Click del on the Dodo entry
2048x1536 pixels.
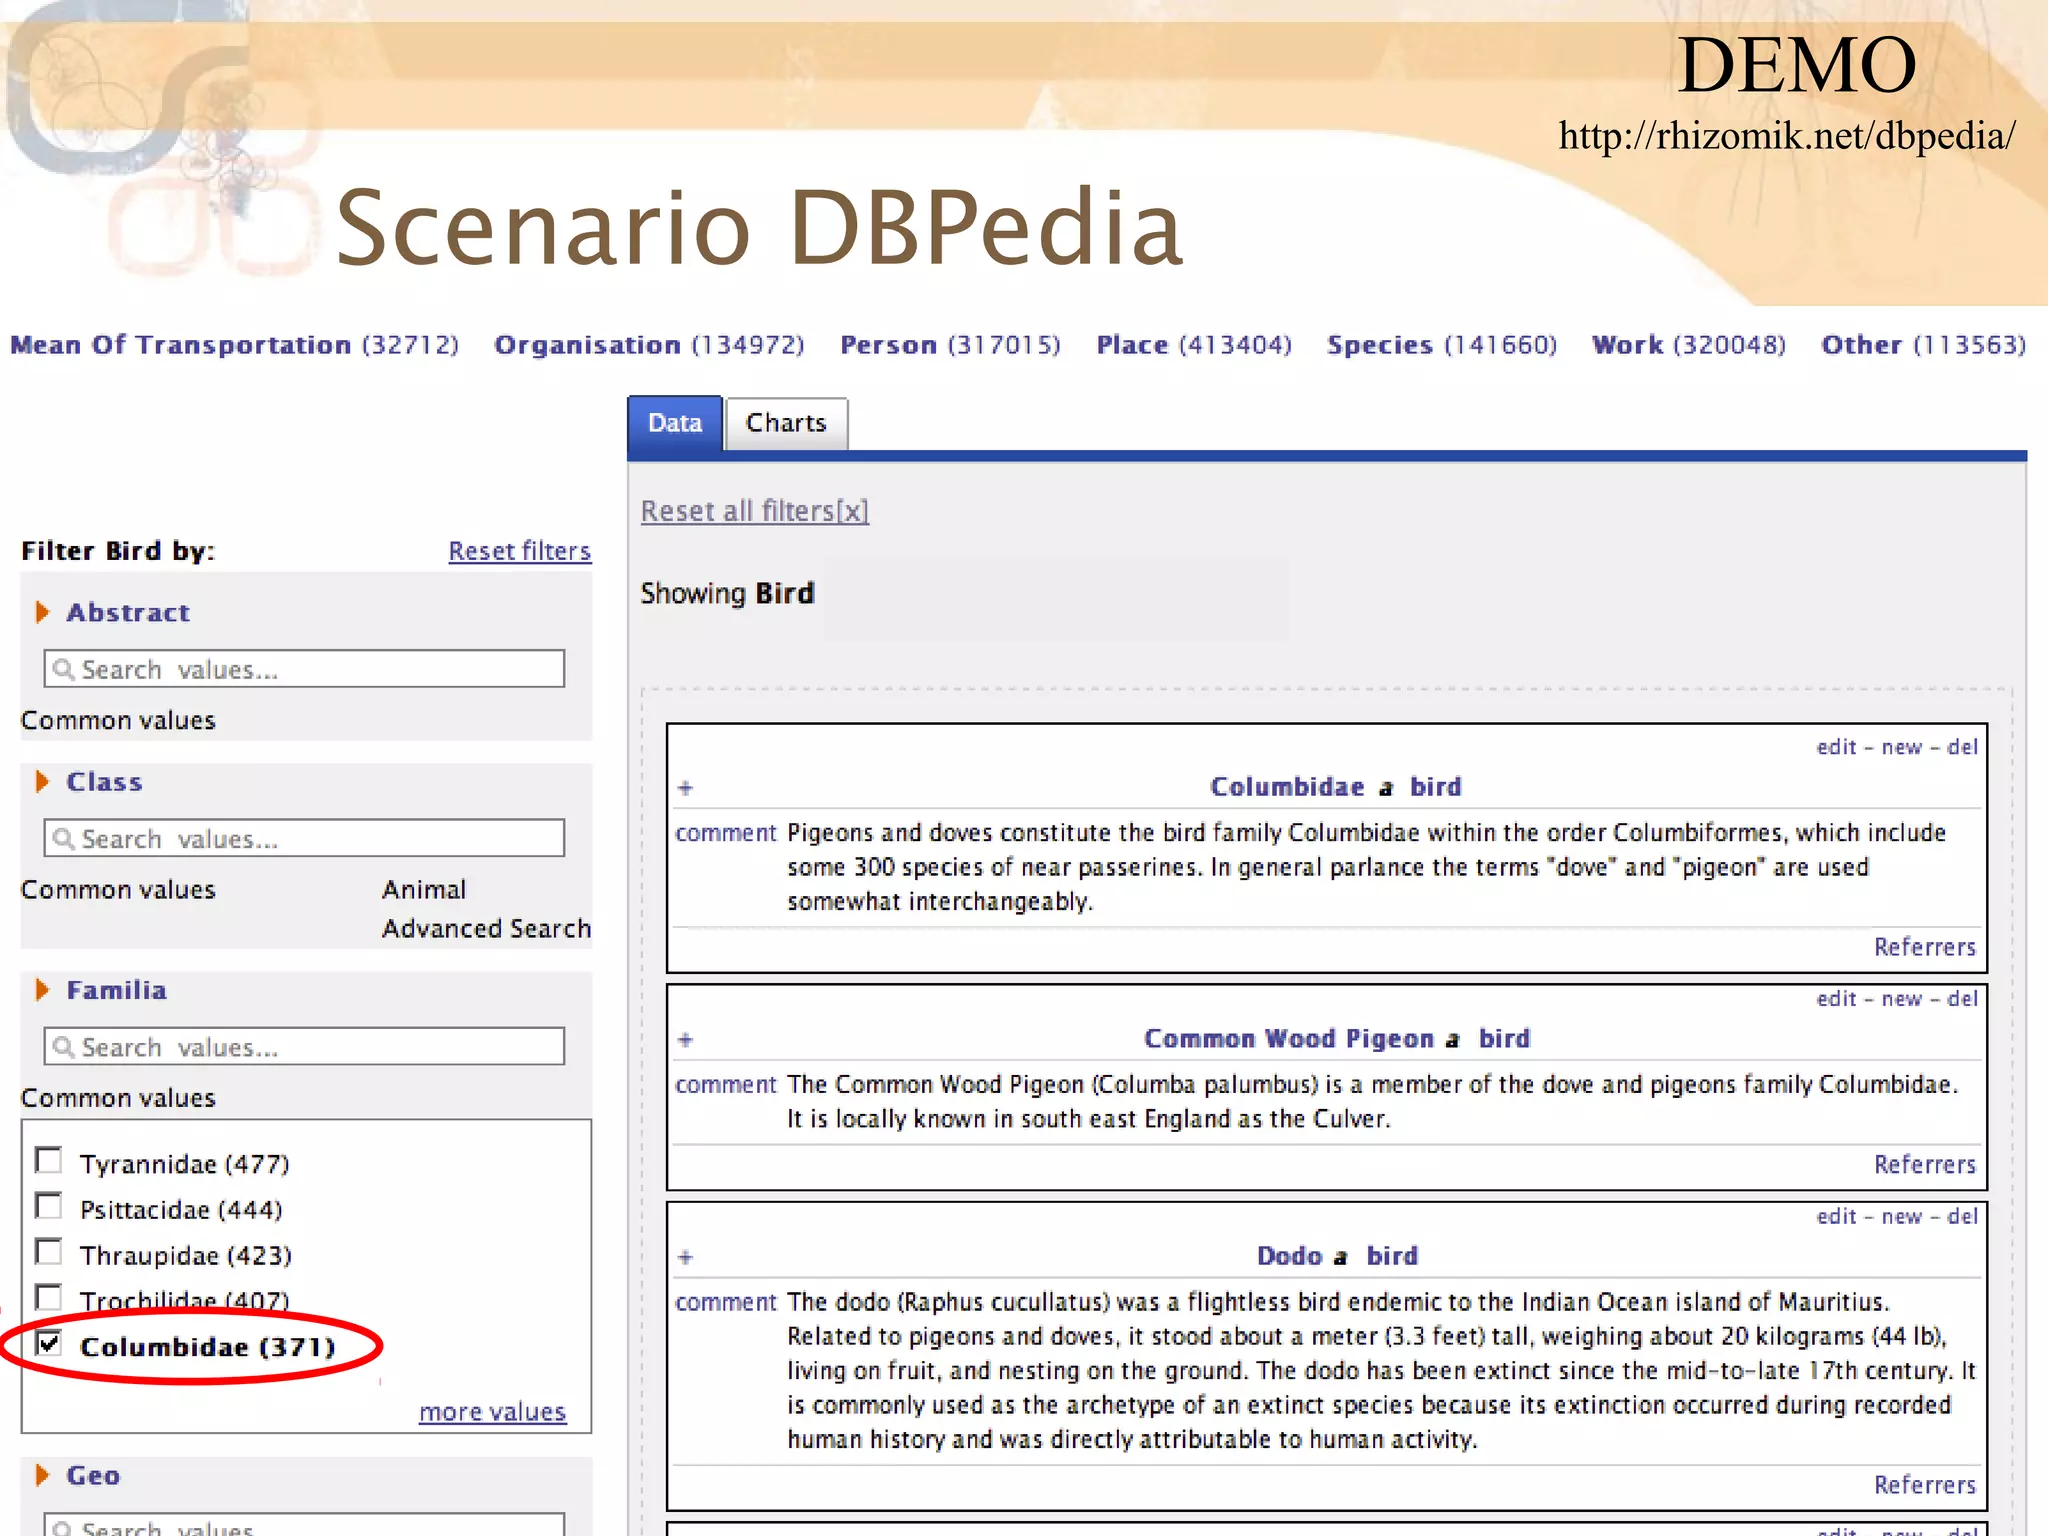click(x=1963, y=1217)
